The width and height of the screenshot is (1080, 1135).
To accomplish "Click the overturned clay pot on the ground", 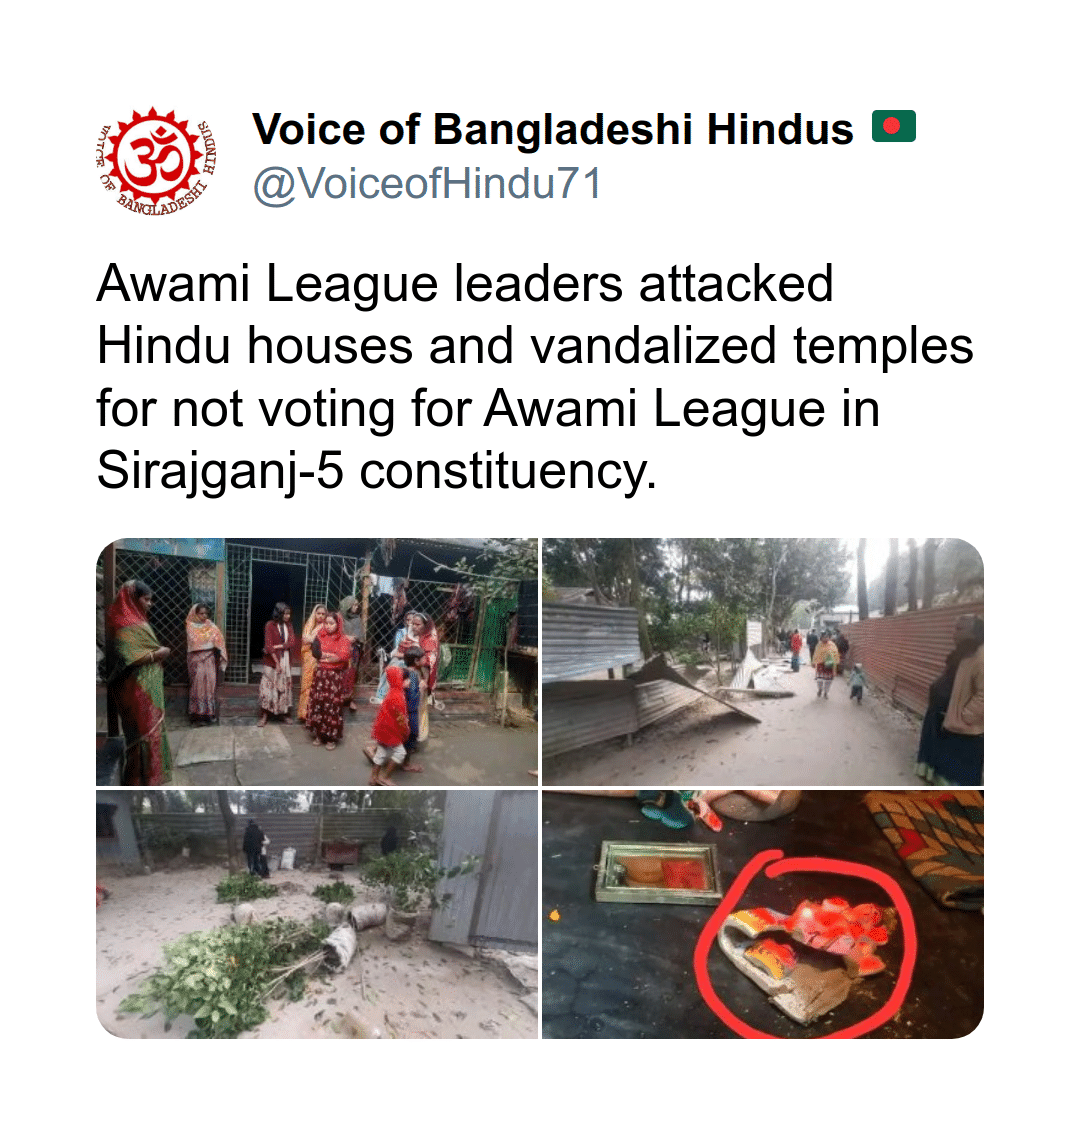I will (x=340, y=952).
